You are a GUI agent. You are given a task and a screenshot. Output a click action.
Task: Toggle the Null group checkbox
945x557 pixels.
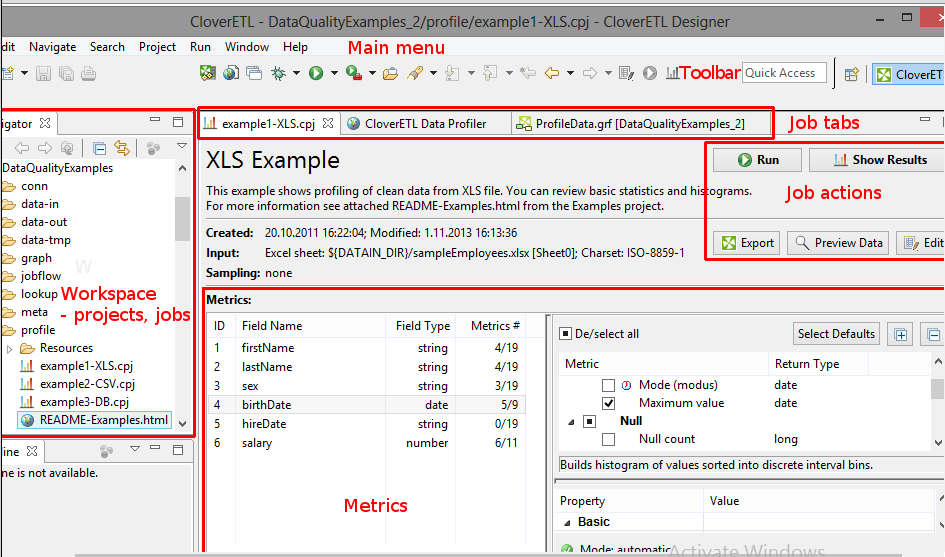(589, 421)
